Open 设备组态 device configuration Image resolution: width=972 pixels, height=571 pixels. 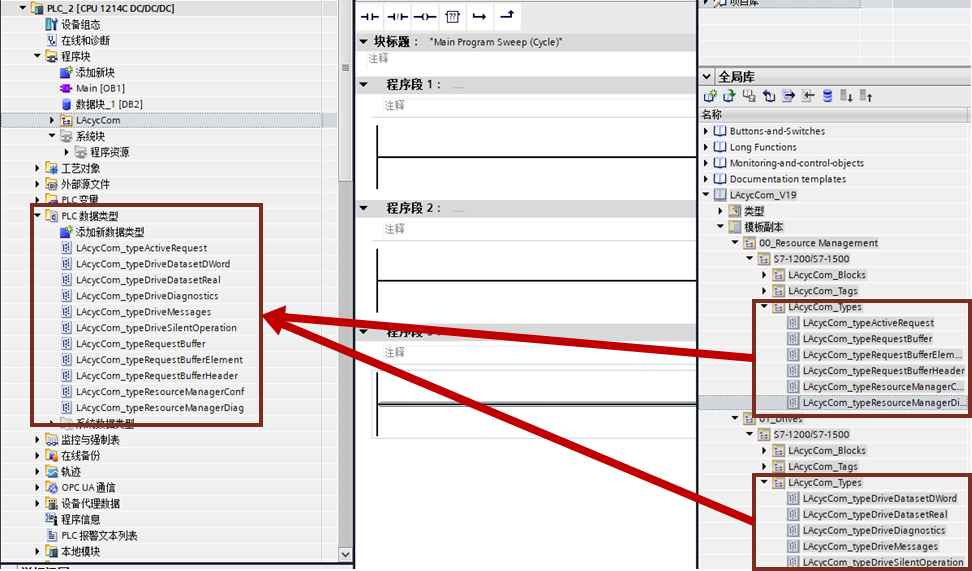[80, 24]
